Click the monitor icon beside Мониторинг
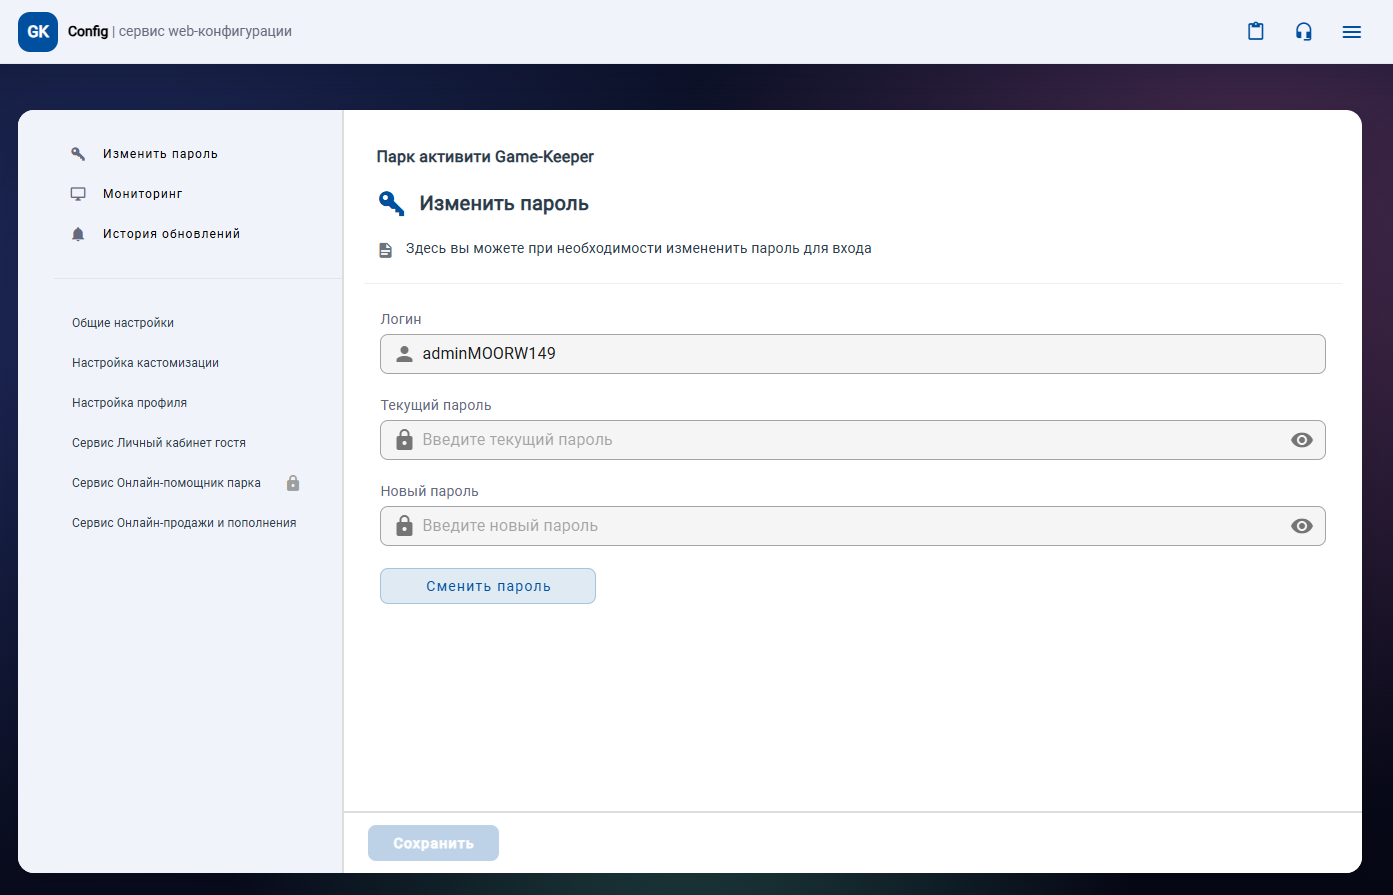Viewport: 1393px width, 895px height. pos(78,194)
